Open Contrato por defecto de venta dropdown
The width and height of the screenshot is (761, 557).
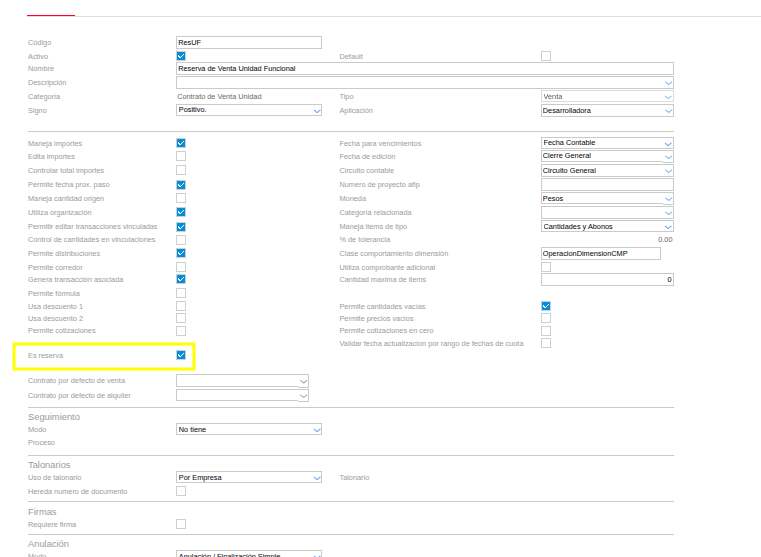[x=241, y=381]
